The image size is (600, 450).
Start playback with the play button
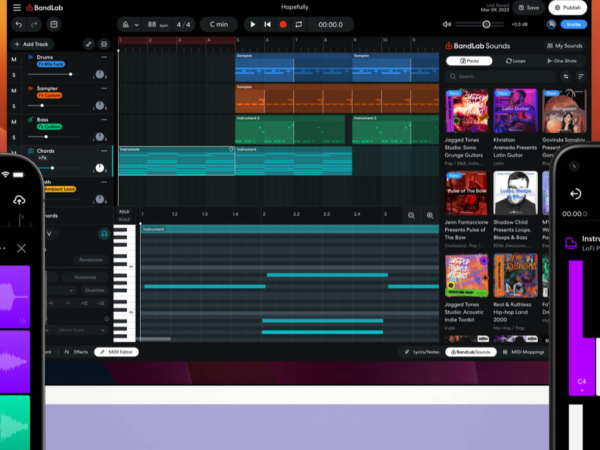pyautogui.click(x=253, y=24)
